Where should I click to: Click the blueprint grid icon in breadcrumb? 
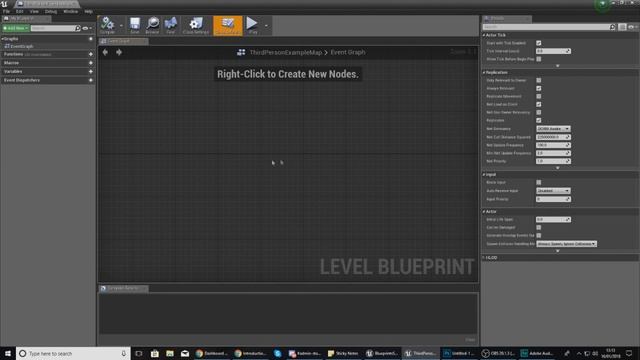241,52
